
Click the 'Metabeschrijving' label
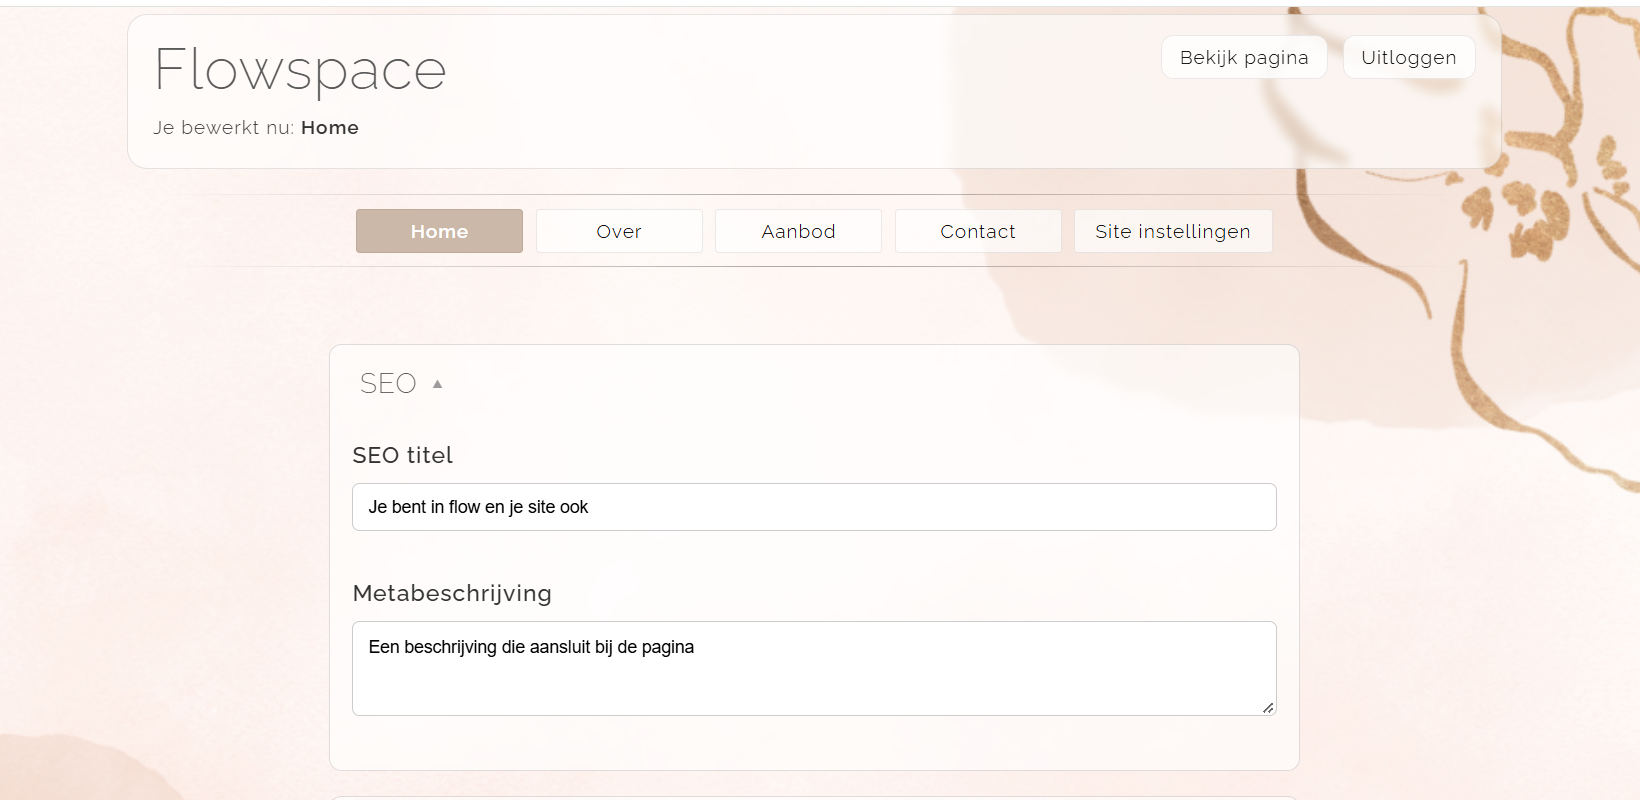point(452,593)
